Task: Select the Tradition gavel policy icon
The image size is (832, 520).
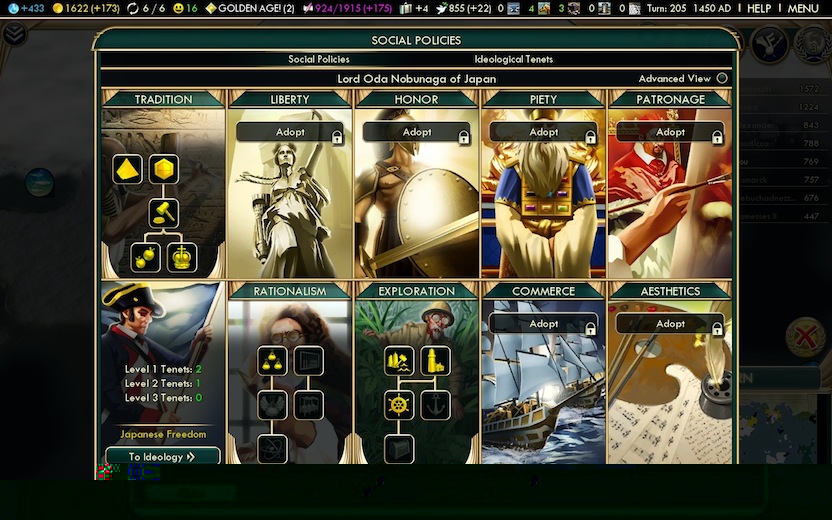Action: [x=163, y=213]
